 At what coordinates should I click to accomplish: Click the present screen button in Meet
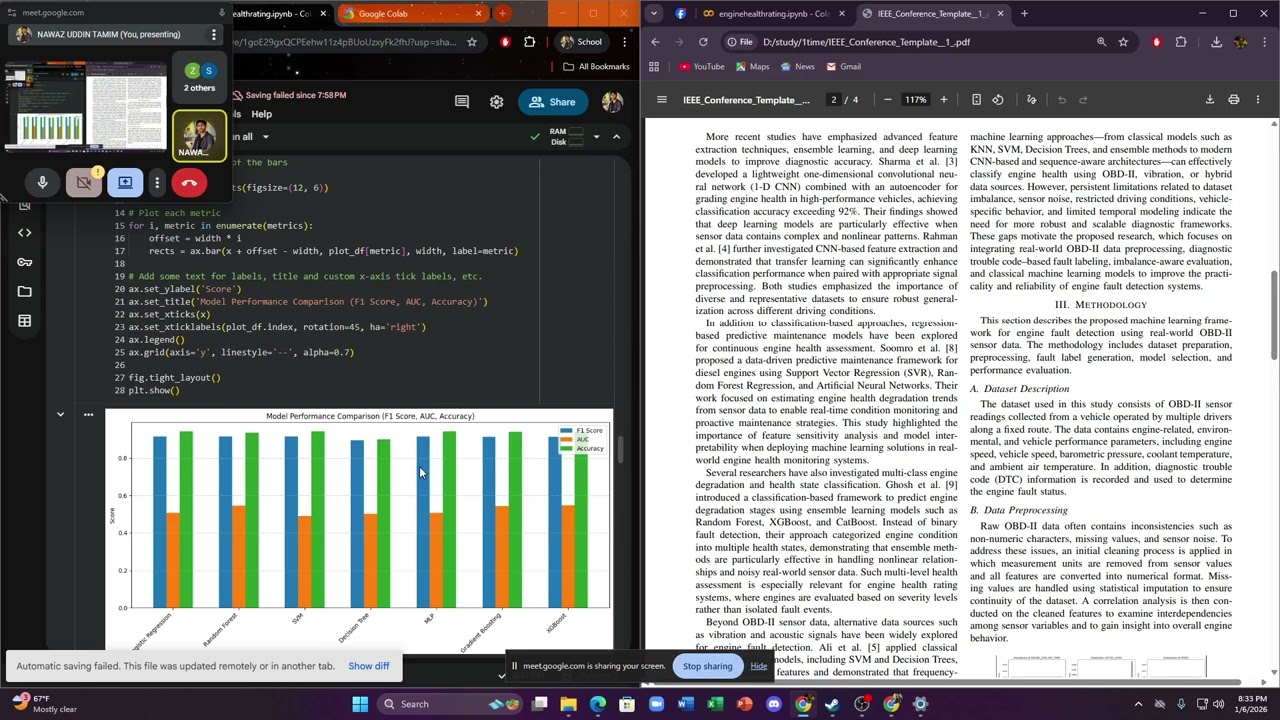coord(125,183)
